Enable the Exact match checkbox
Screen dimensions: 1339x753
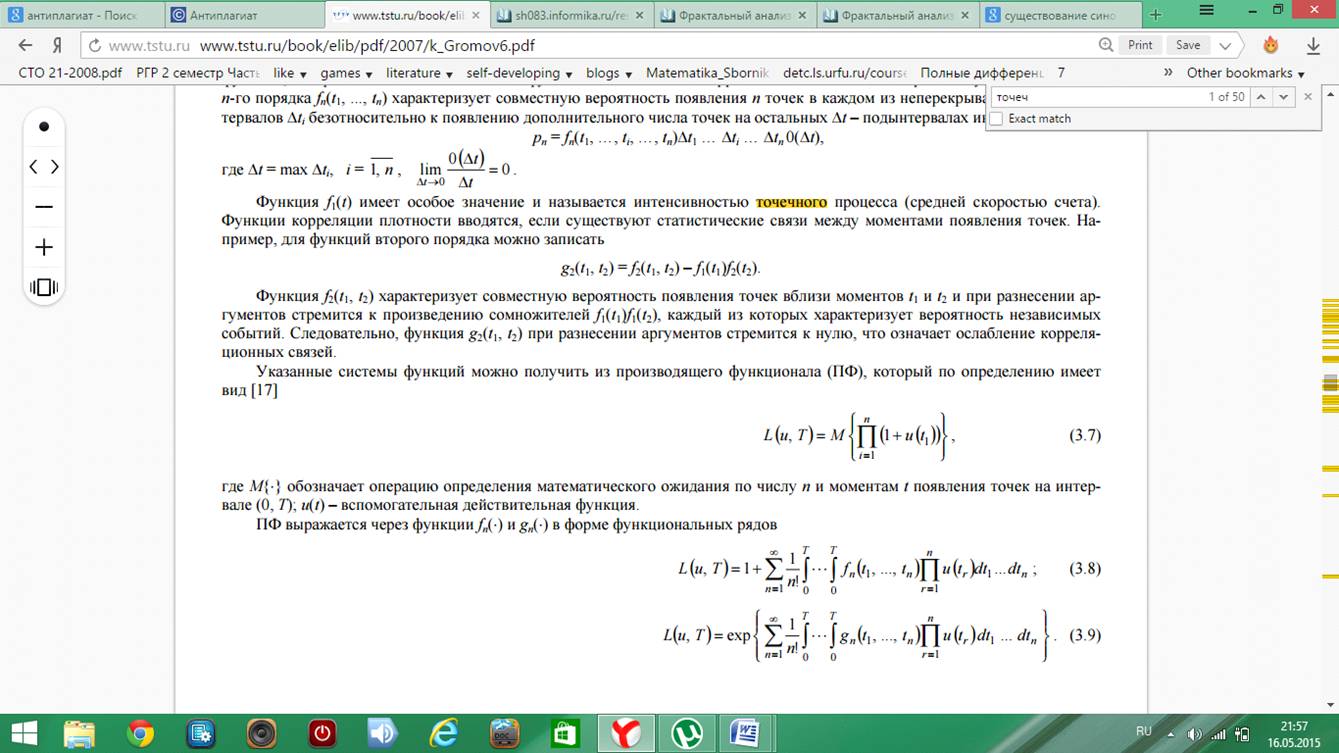996,119
